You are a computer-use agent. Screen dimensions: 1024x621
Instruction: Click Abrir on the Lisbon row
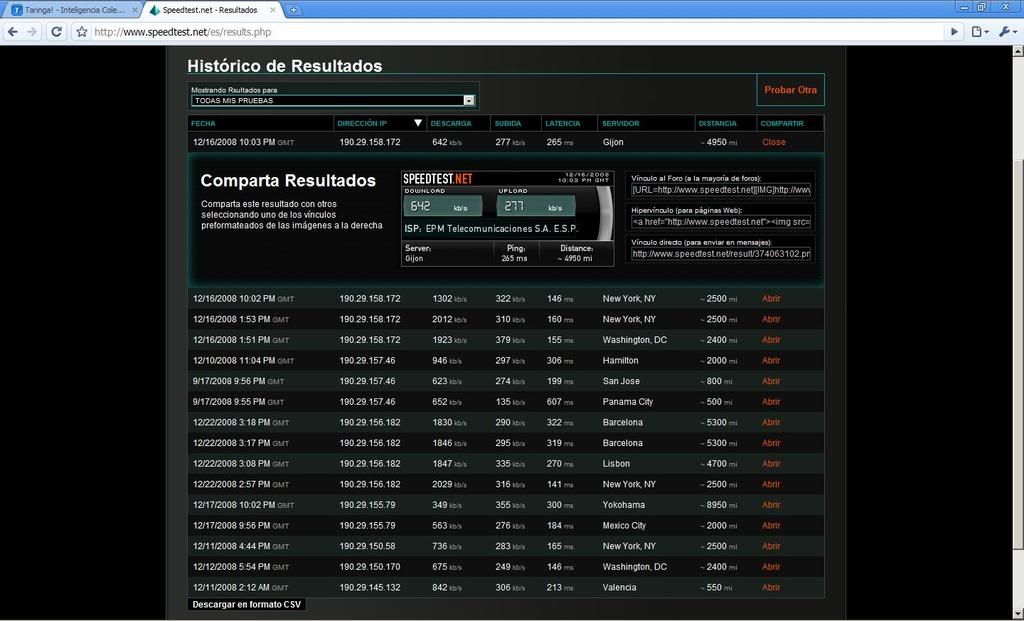click(x=771, y=464)
